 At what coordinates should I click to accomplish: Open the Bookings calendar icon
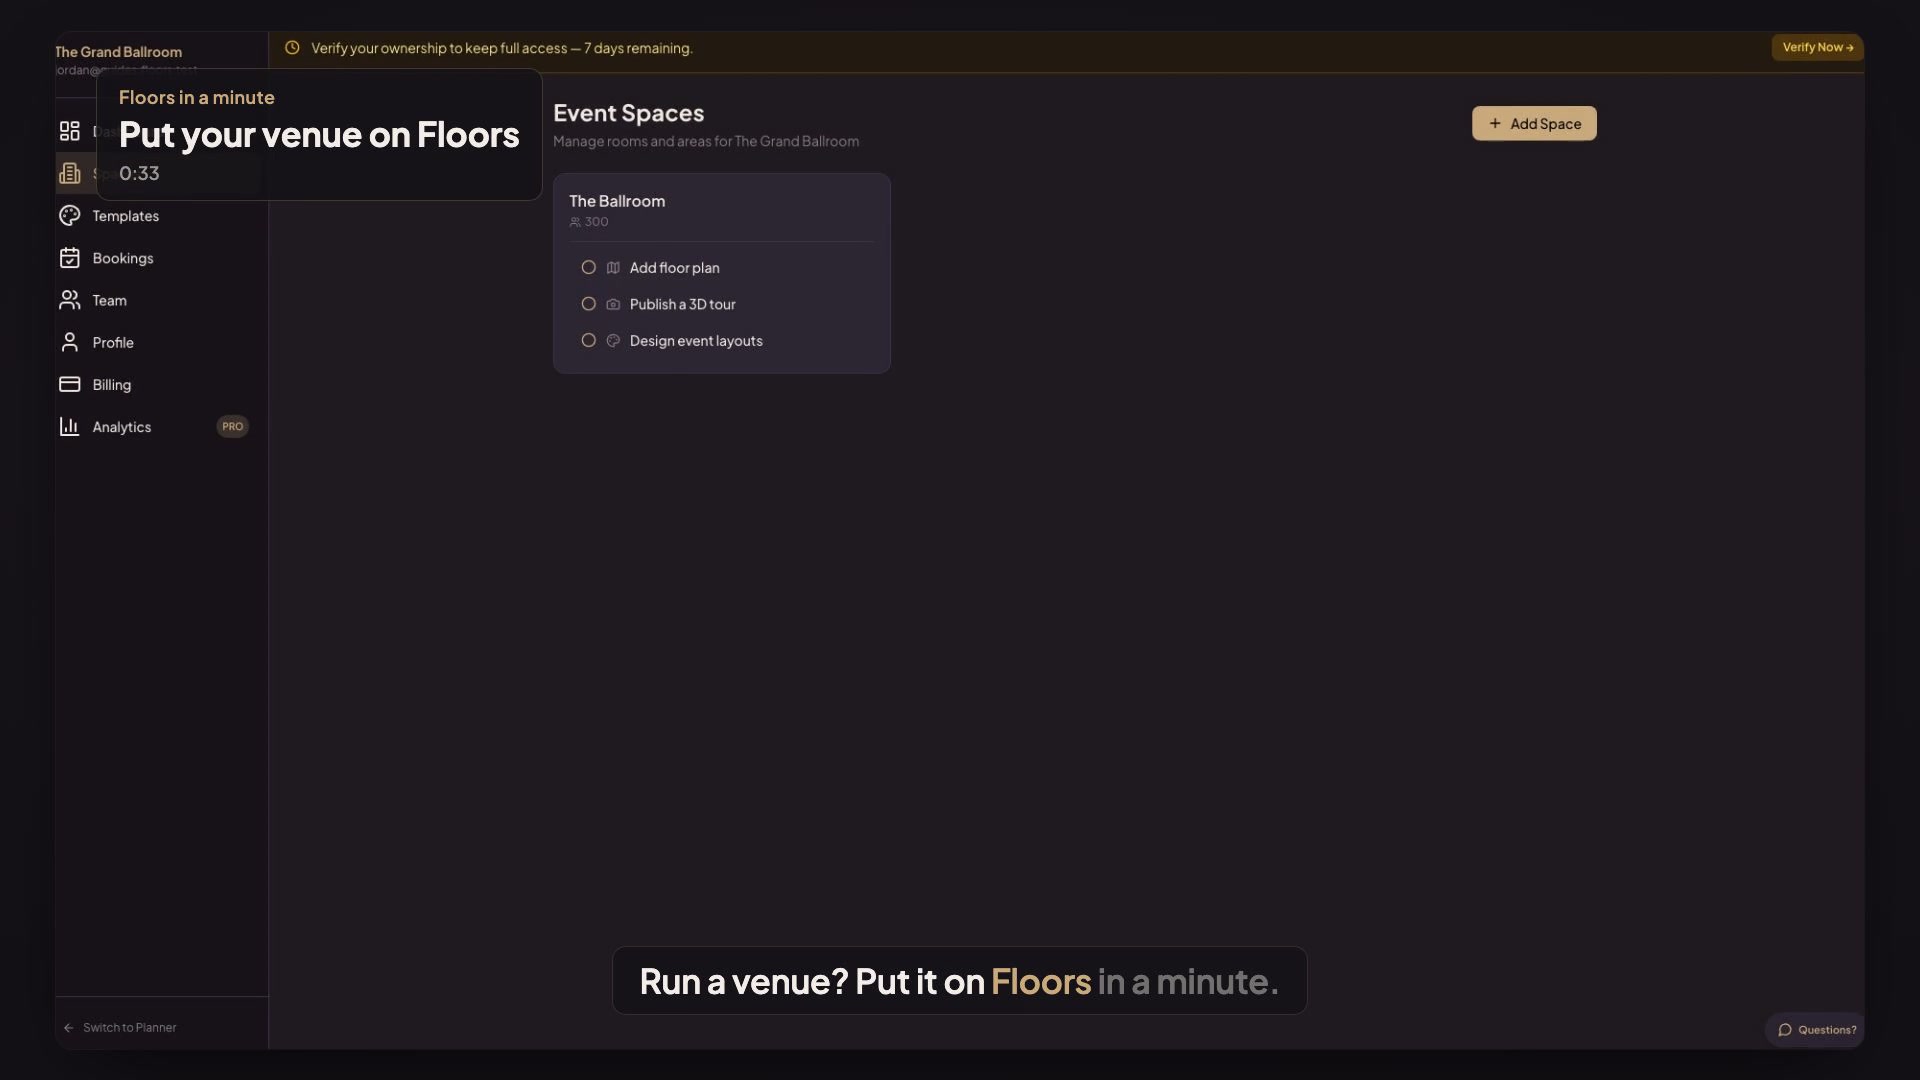69,257
